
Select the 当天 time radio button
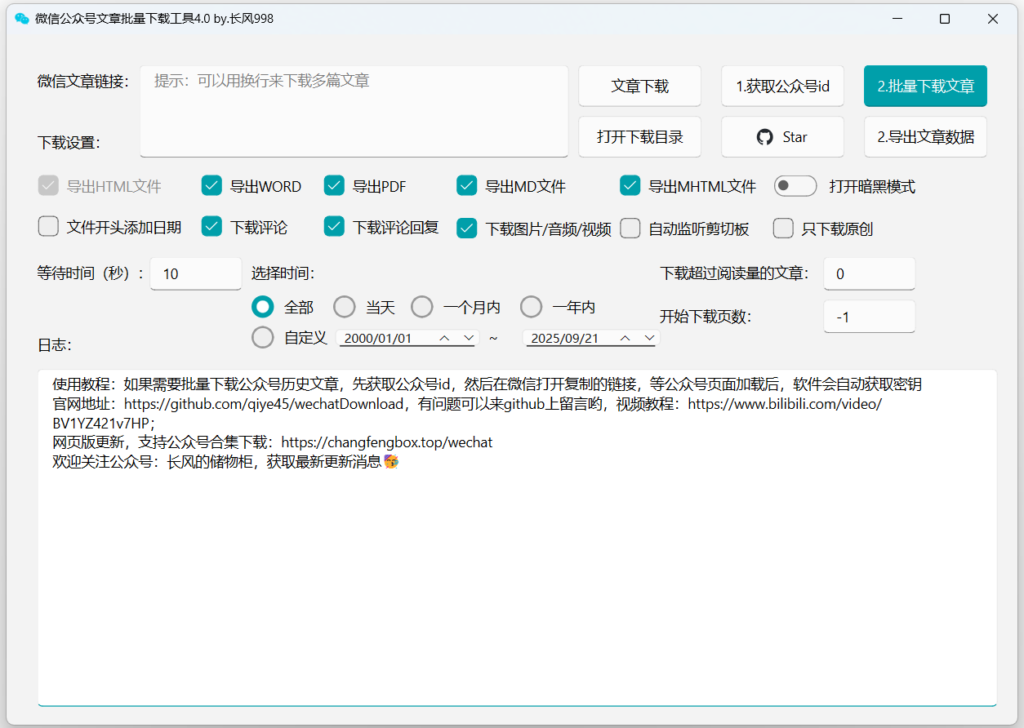pyautogui.click(x=344, y=307)
